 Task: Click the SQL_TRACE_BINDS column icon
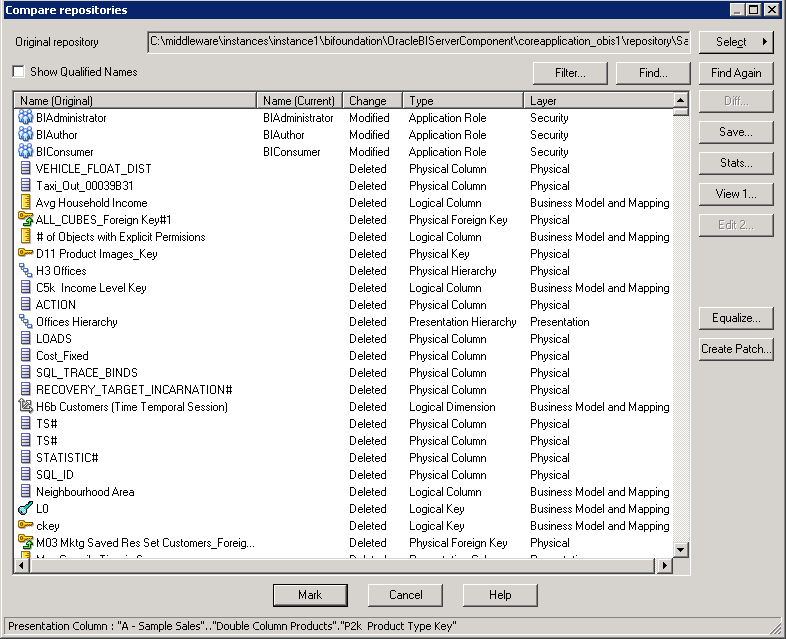[x=26, y=373]
